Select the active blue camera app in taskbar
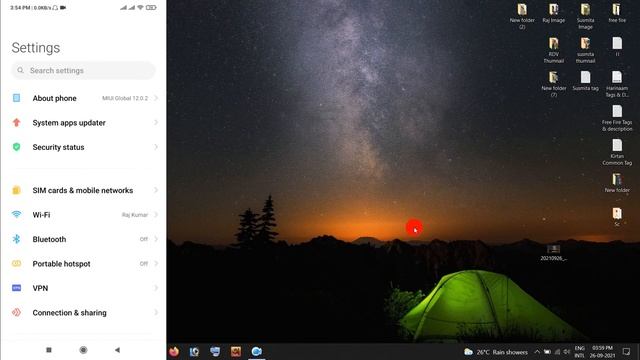 (257, 351)
